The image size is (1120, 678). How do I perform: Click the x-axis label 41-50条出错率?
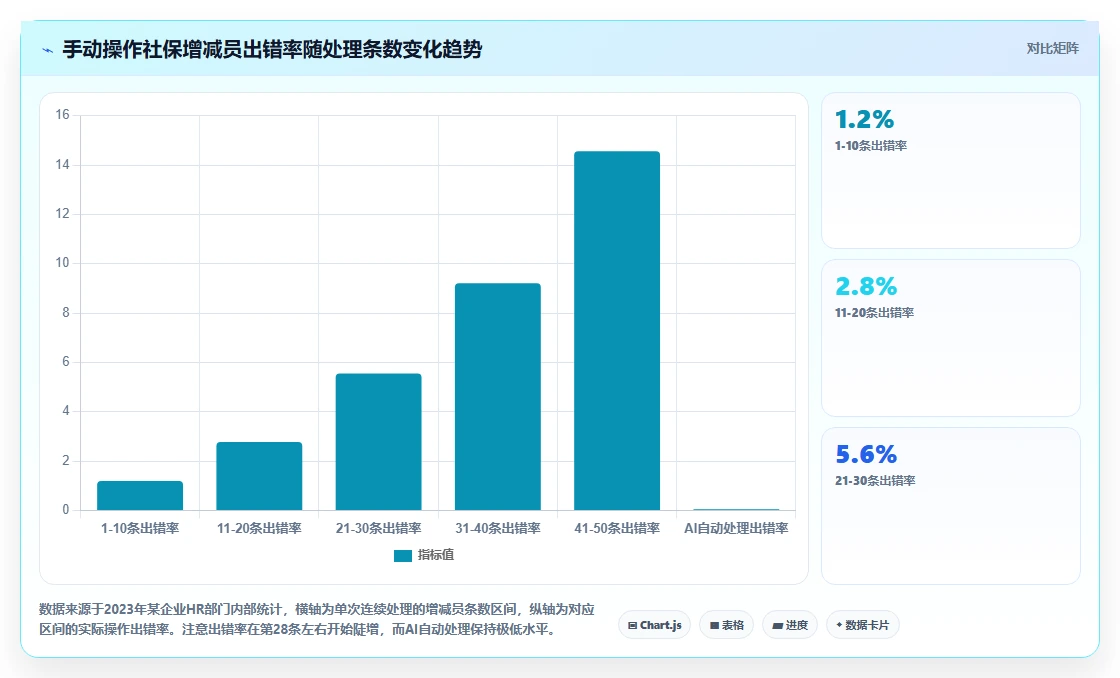617,528
